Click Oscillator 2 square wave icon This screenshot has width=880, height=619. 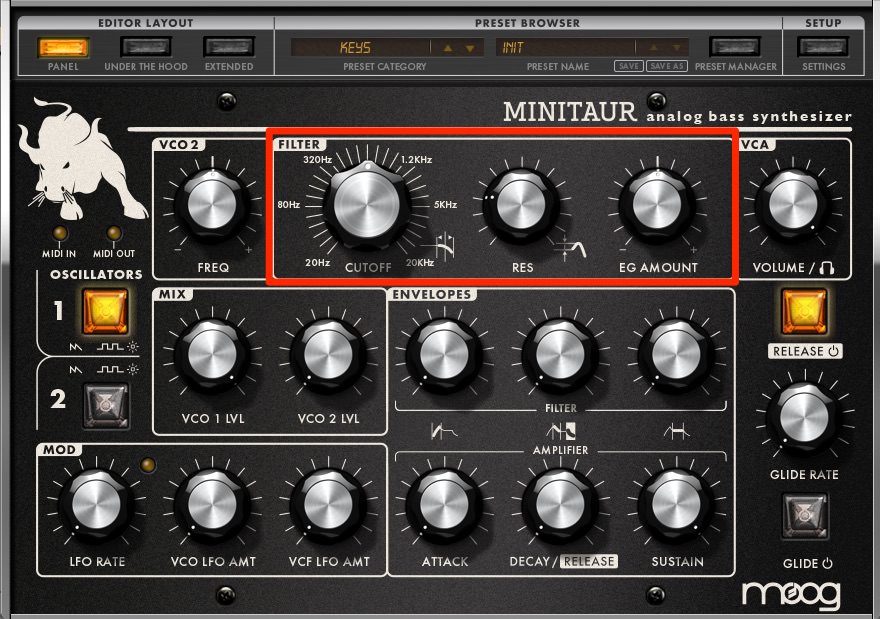click(x=109, y=369)
